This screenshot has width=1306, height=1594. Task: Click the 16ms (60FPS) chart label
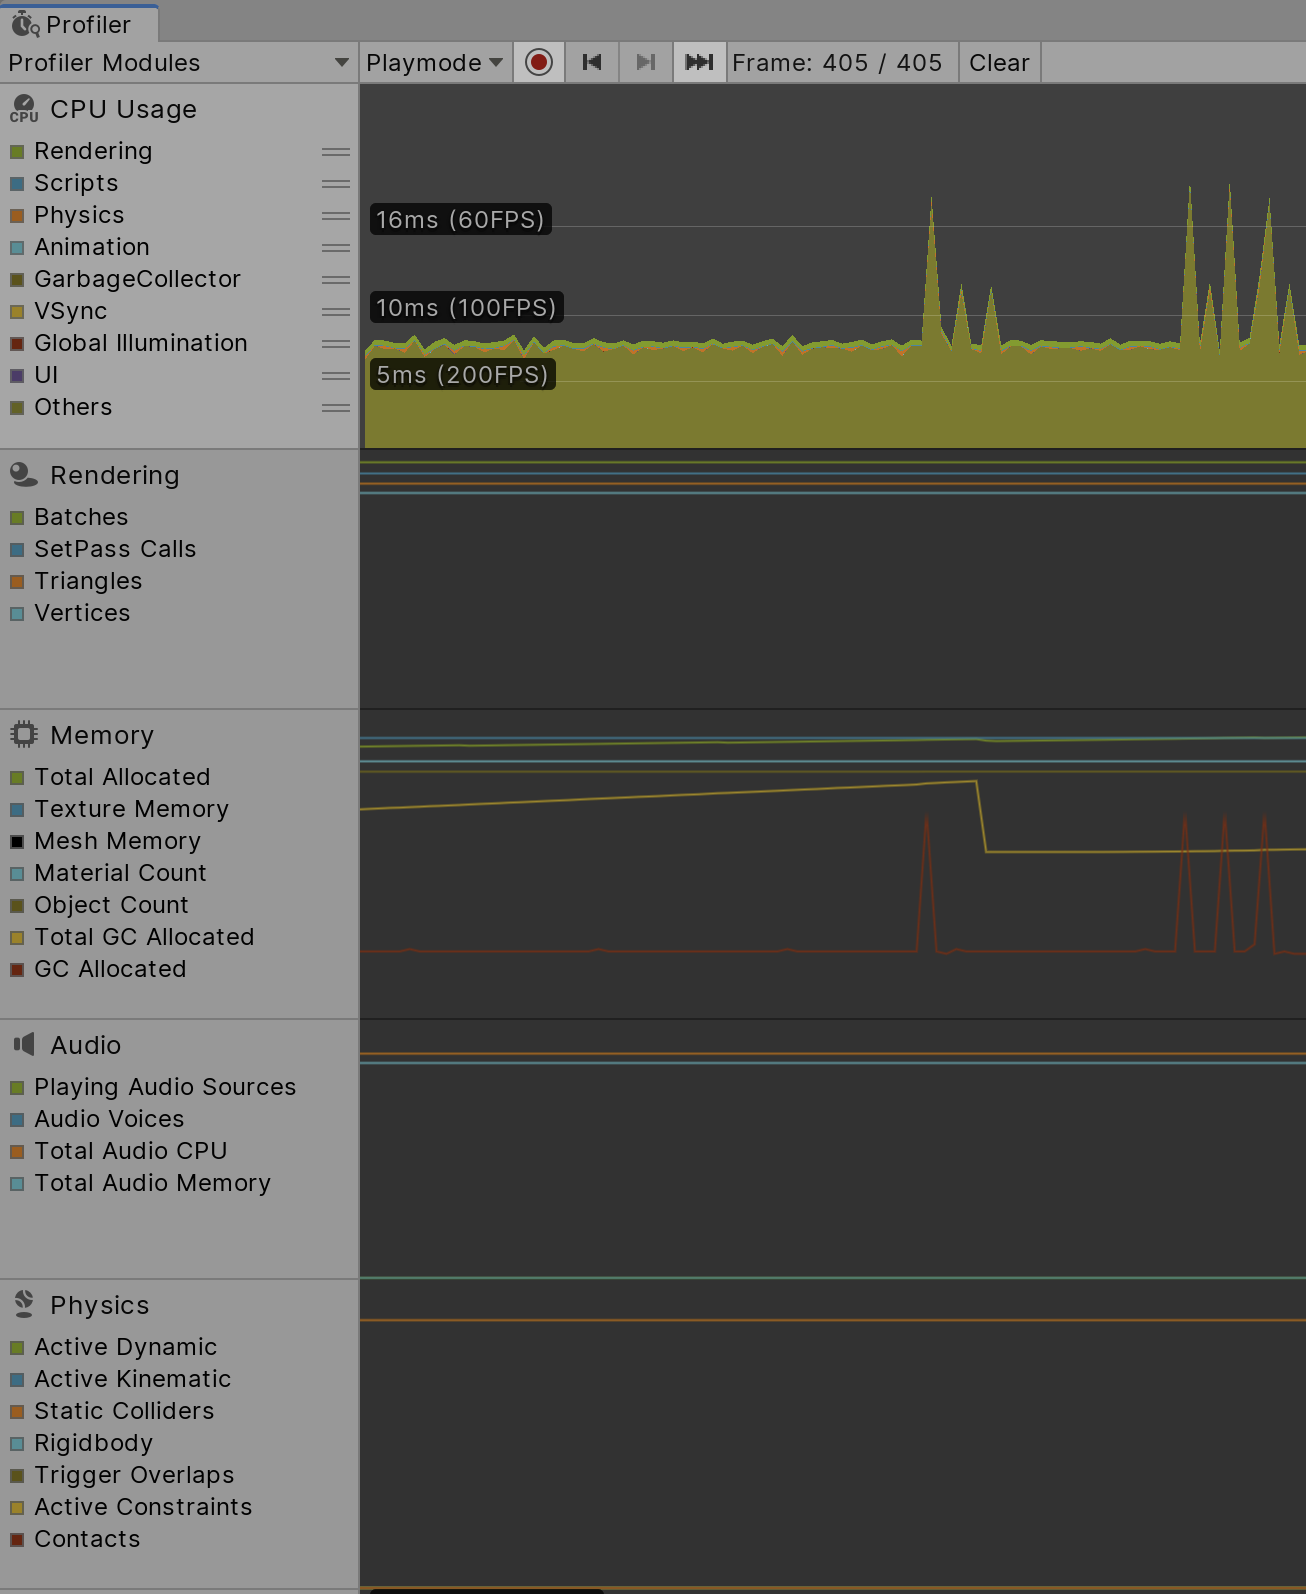click(460, 219)
